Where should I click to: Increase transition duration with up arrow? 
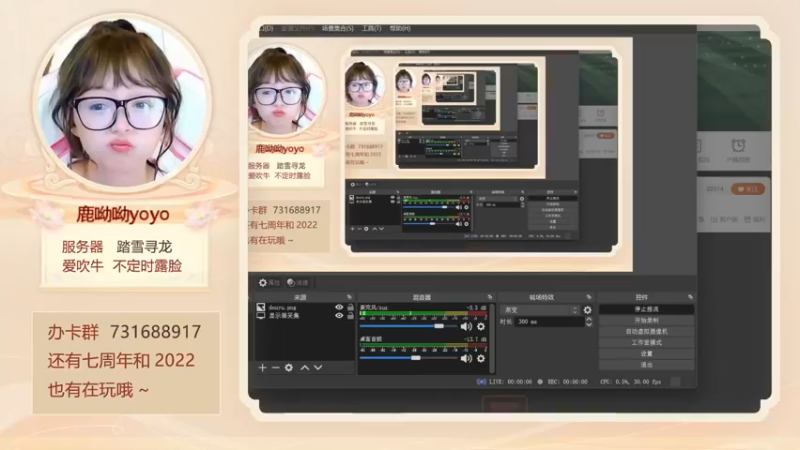[589, 319]
